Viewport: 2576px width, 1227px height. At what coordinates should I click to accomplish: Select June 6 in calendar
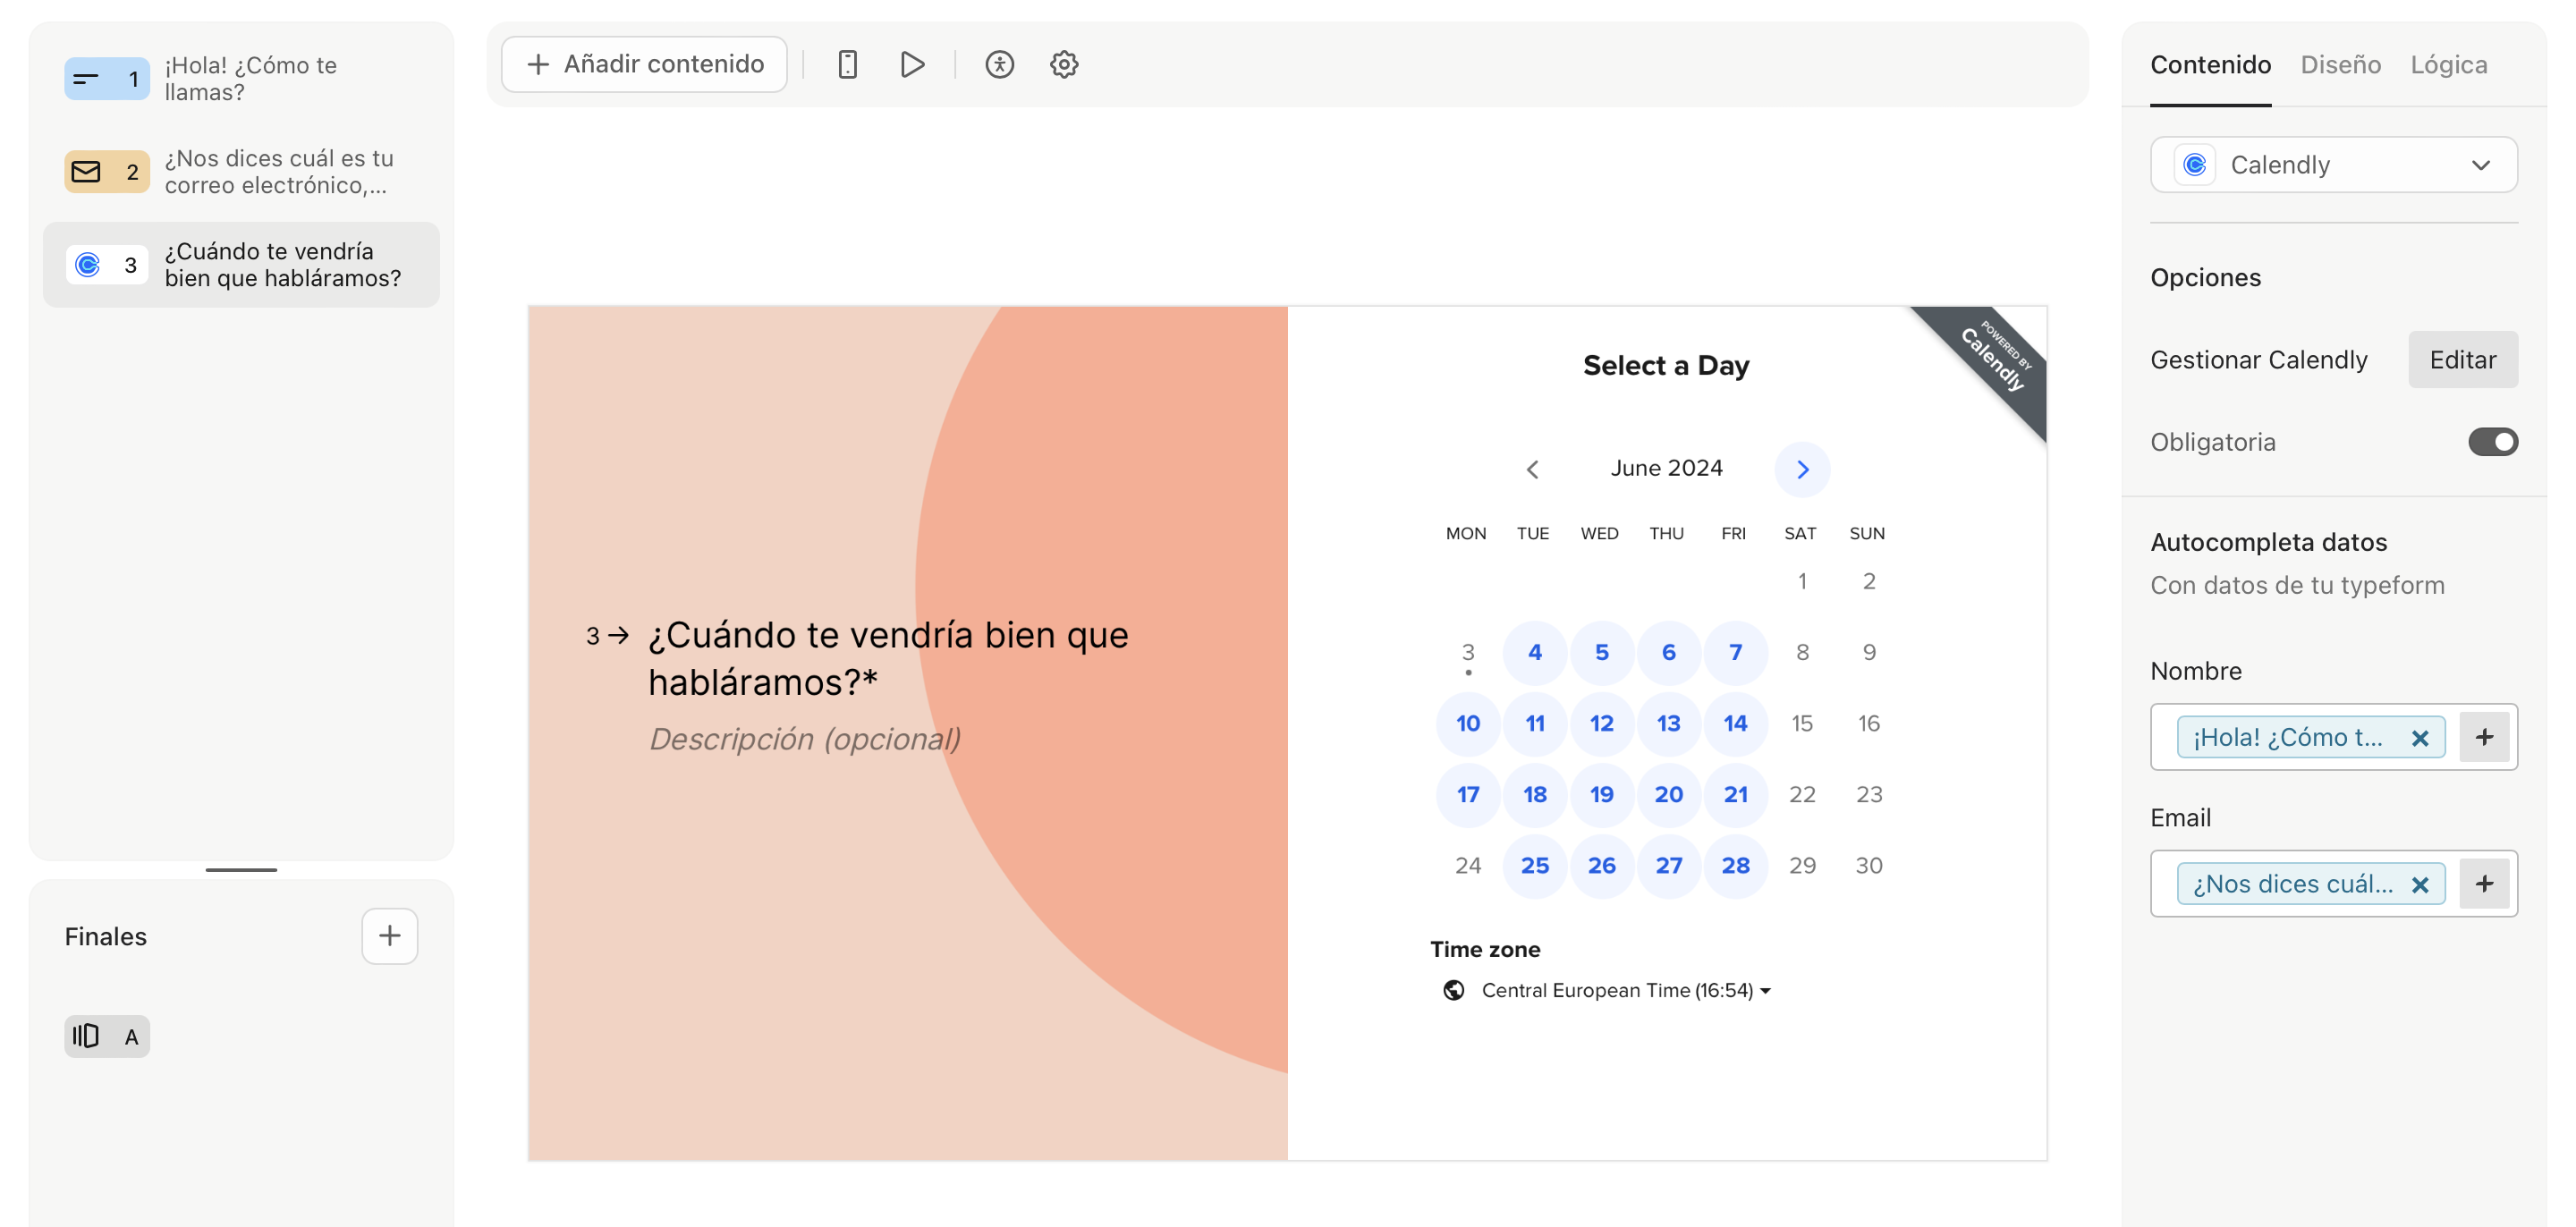[1668, 652]
